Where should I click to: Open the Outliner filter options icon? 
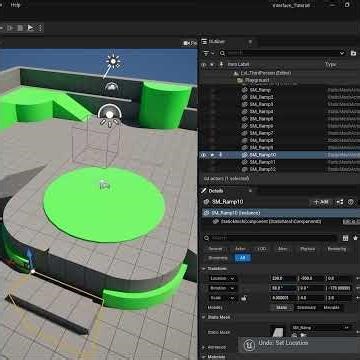pos(208,53)
